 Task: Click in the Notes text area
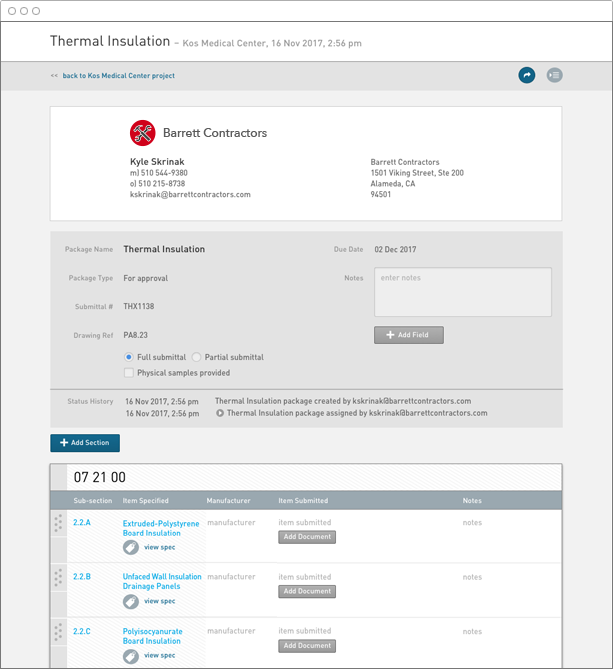click(x=462, y=291)
